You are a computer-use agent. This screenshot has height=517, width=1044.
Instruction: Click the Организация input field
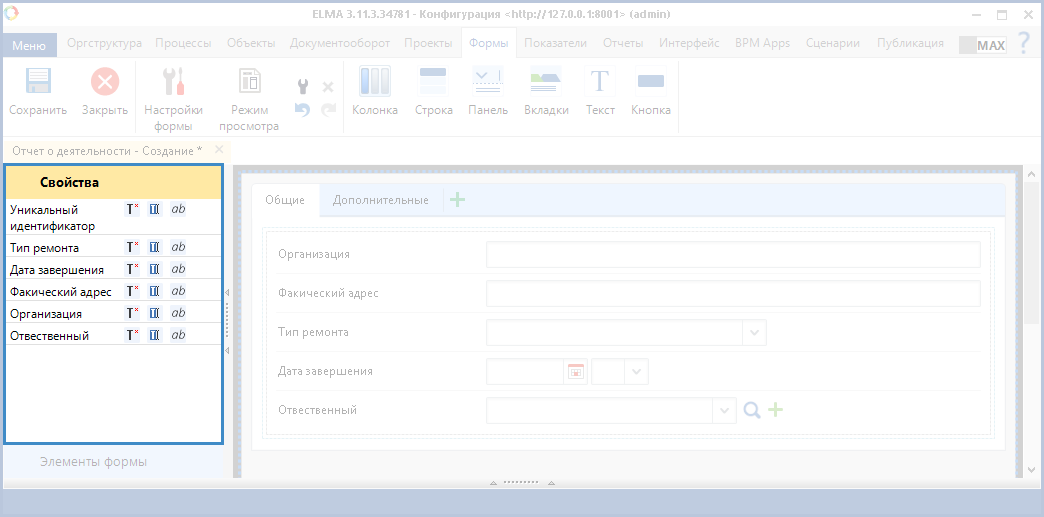point(732,255)
